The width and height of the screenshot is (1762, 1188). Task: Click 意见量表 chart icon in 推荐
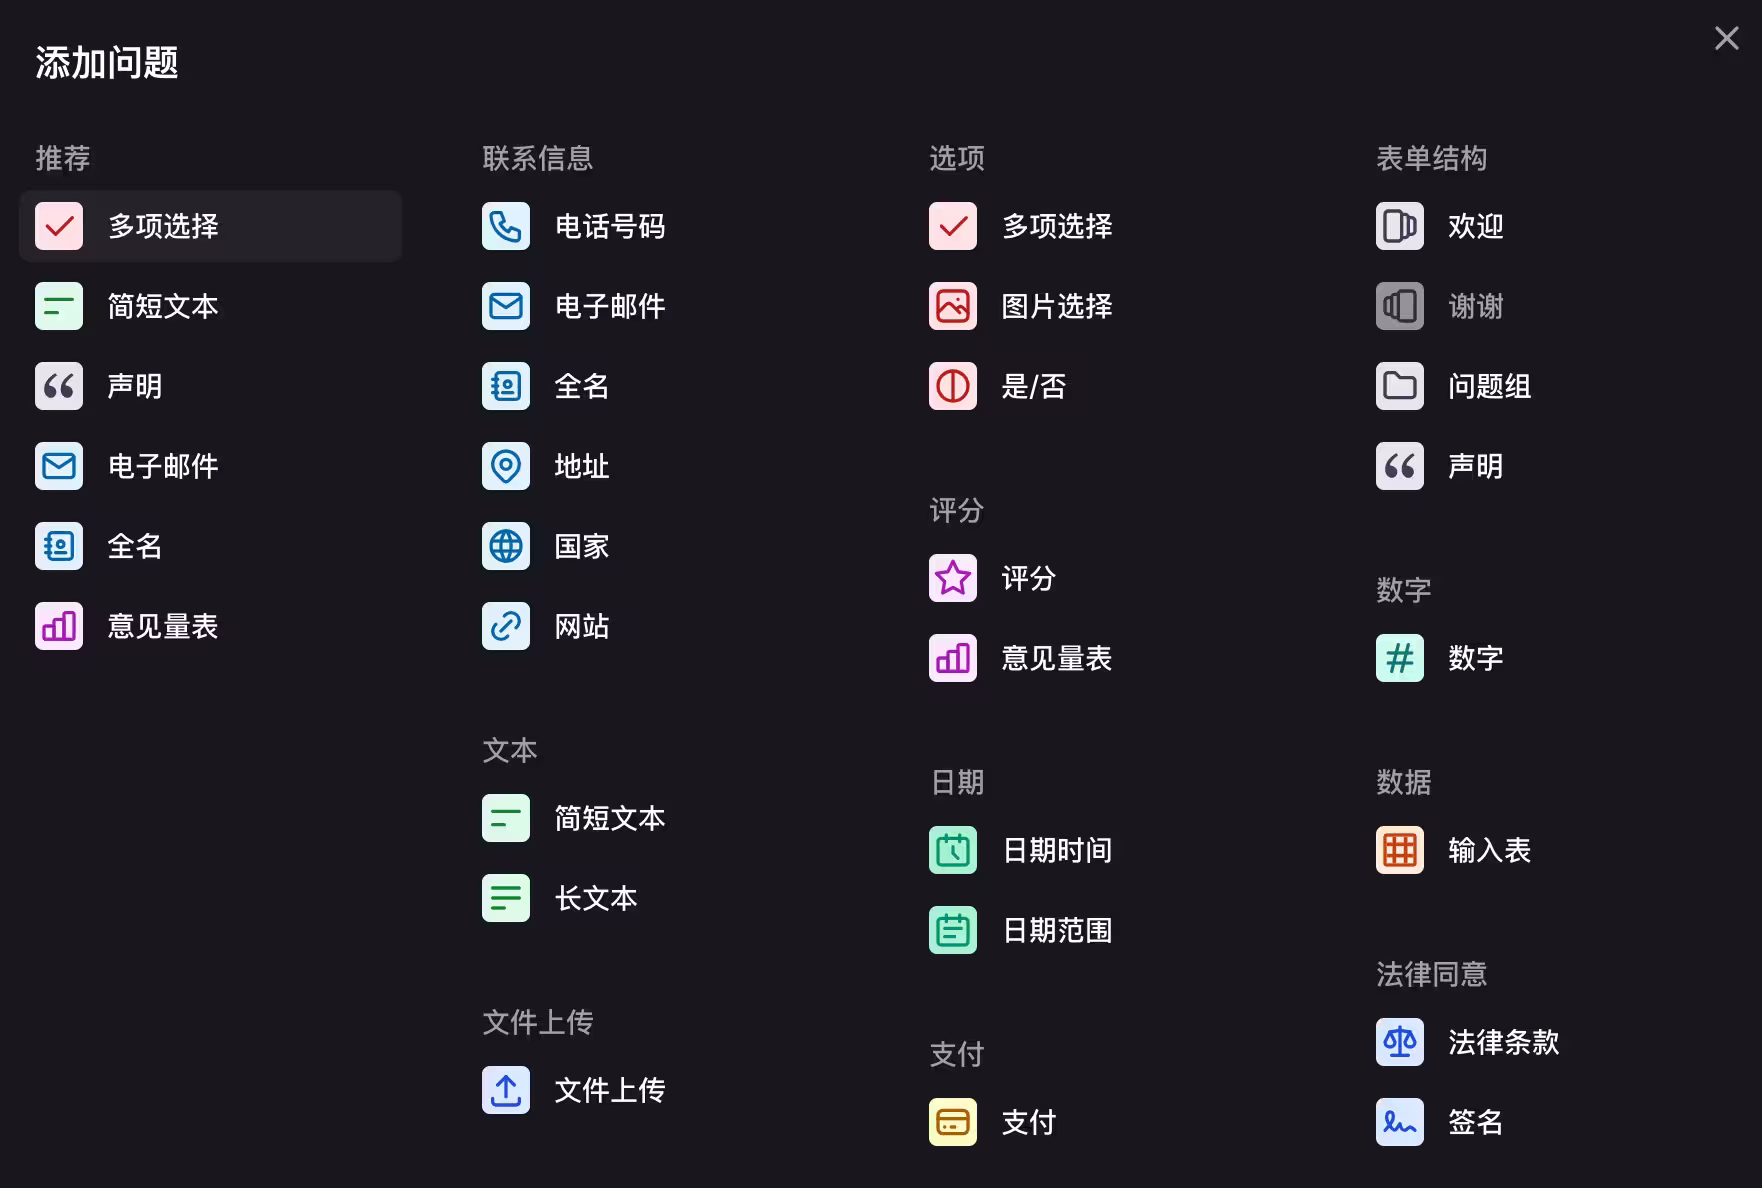click(59, 626)
